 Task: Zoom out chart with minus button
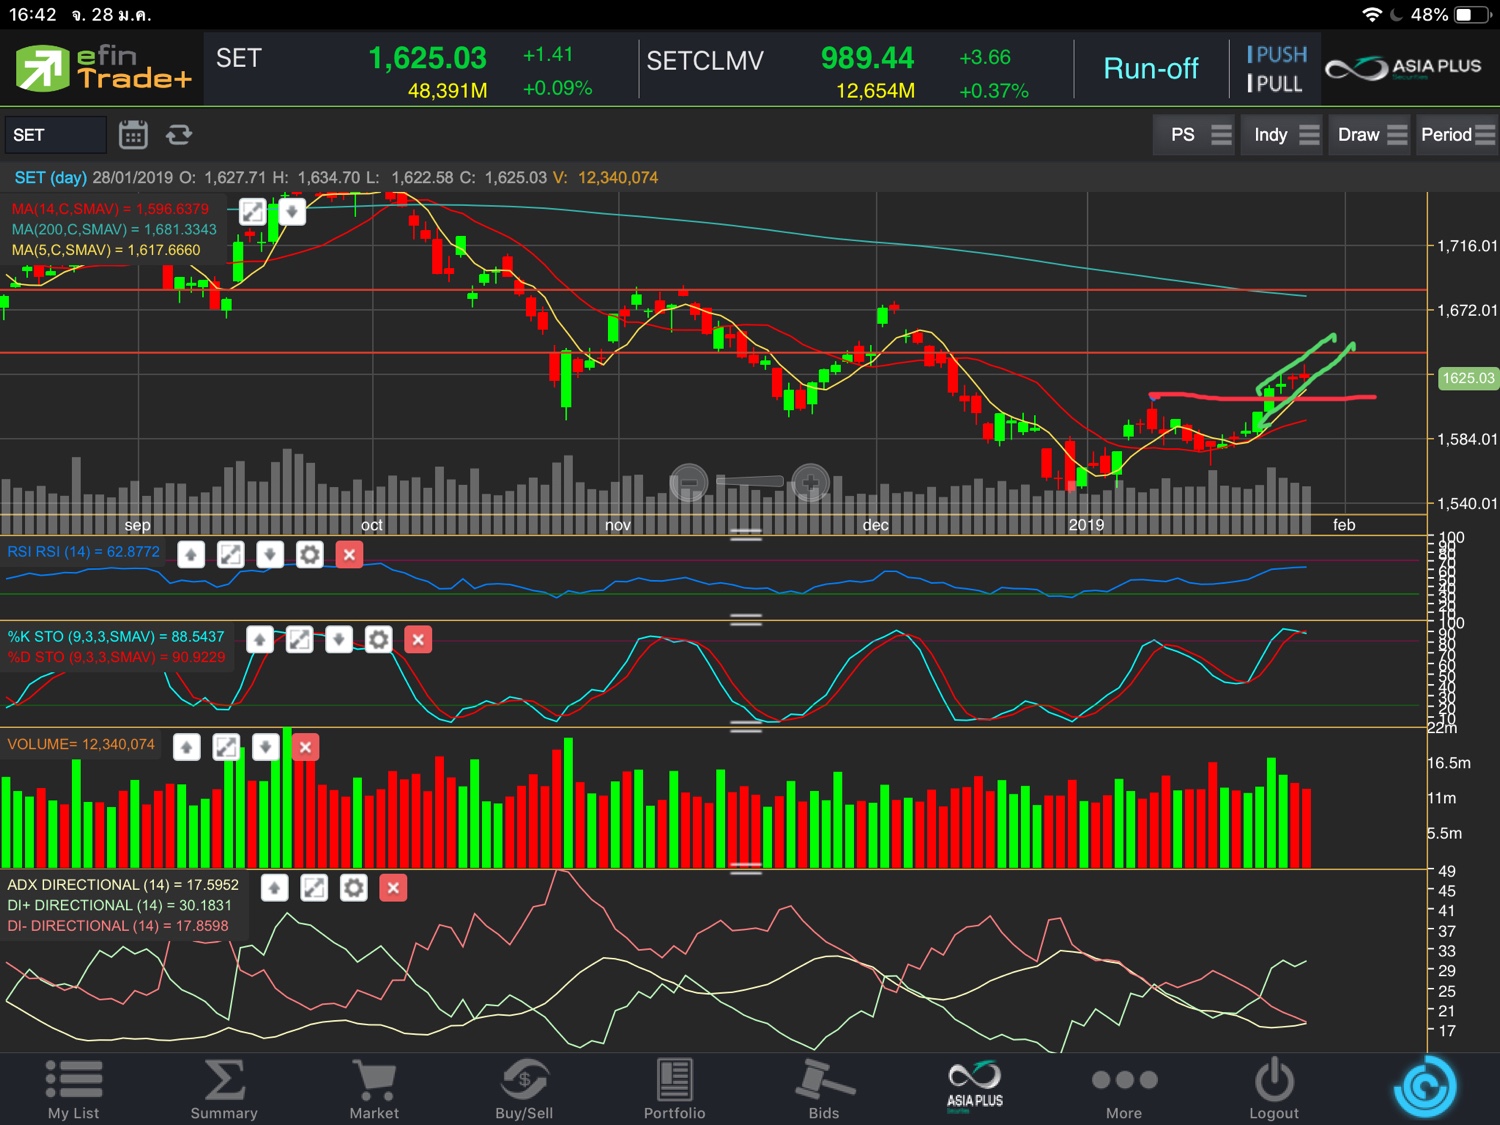tap(688, 484)
